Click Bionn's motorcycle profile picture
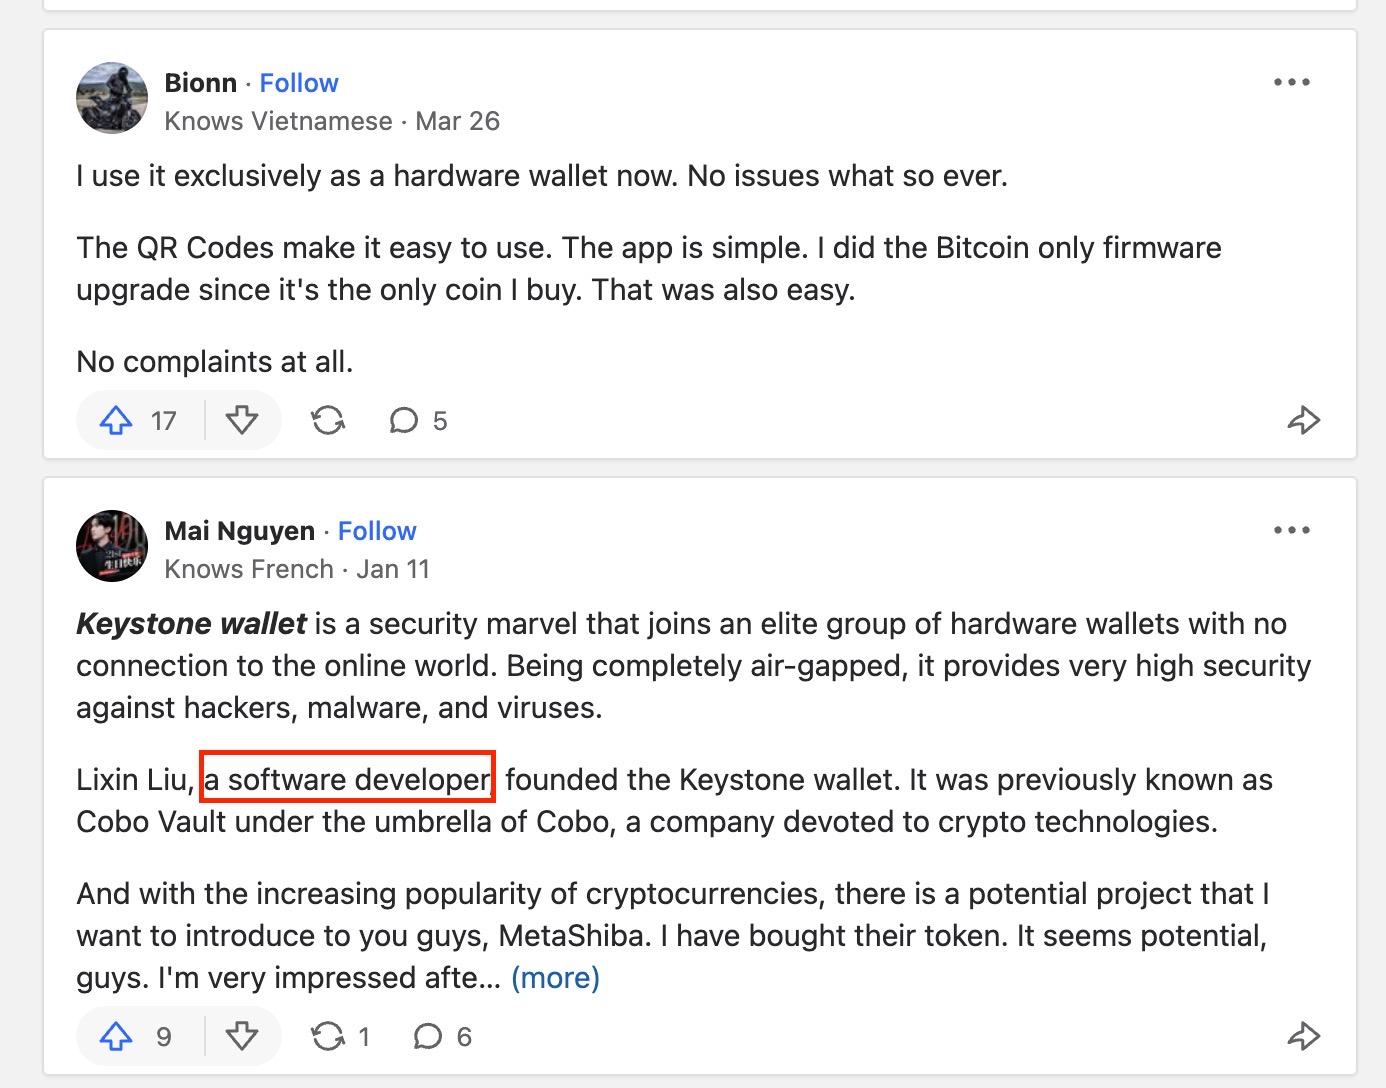Viewport: 1386px width, 1088px height. click(x=112, y=99)
